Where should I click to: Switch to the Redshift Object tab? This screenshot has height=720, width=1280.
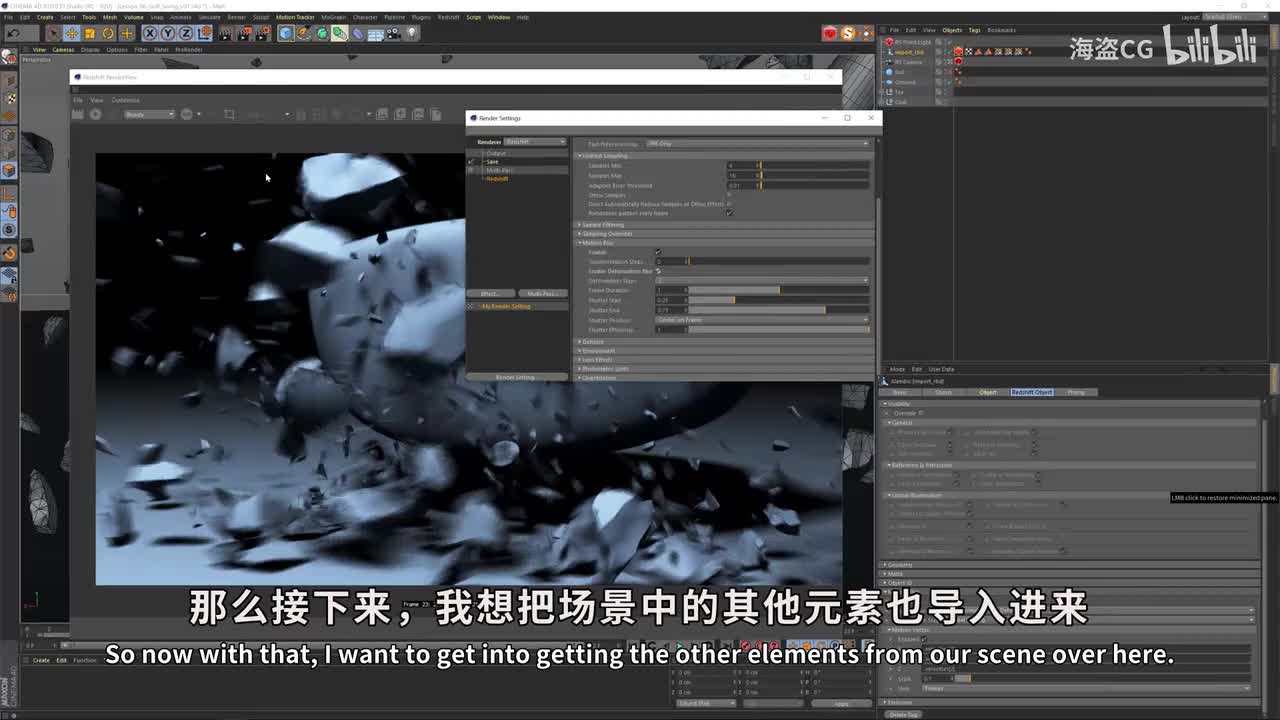pos(1031,392)
